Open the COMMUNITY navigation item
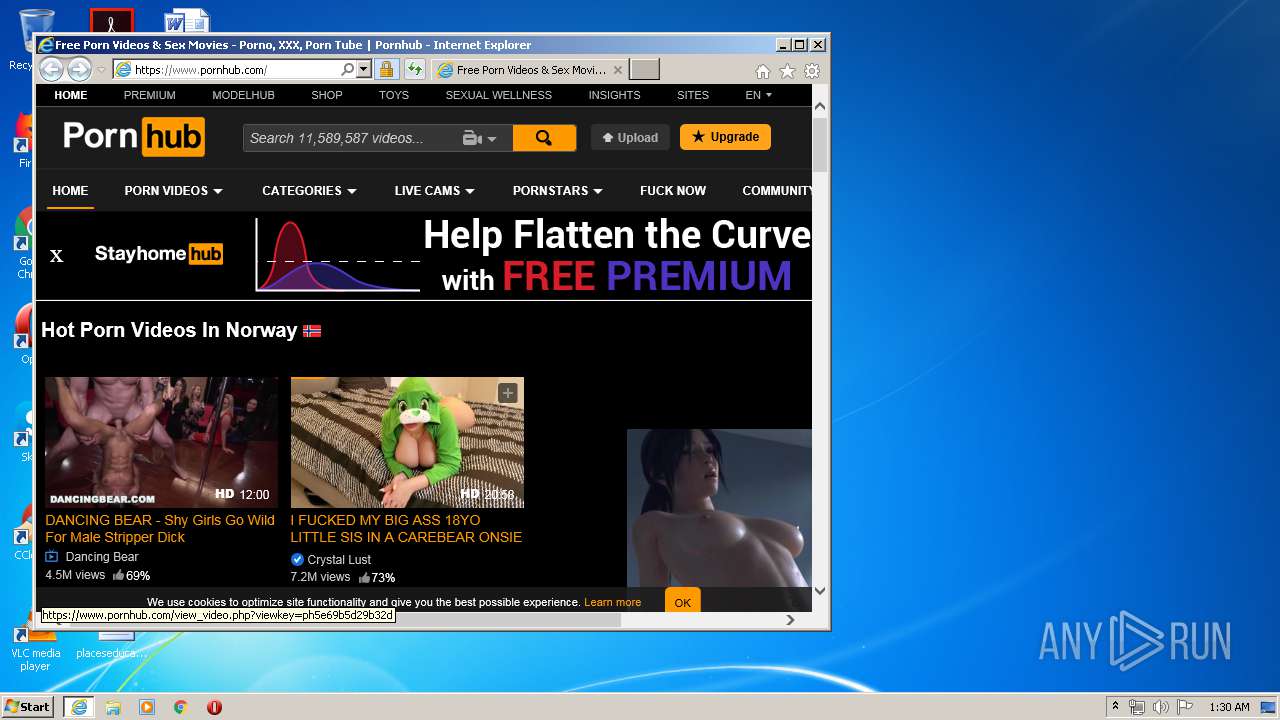This screenshot has height=720, width=1280. click(777, 190)
